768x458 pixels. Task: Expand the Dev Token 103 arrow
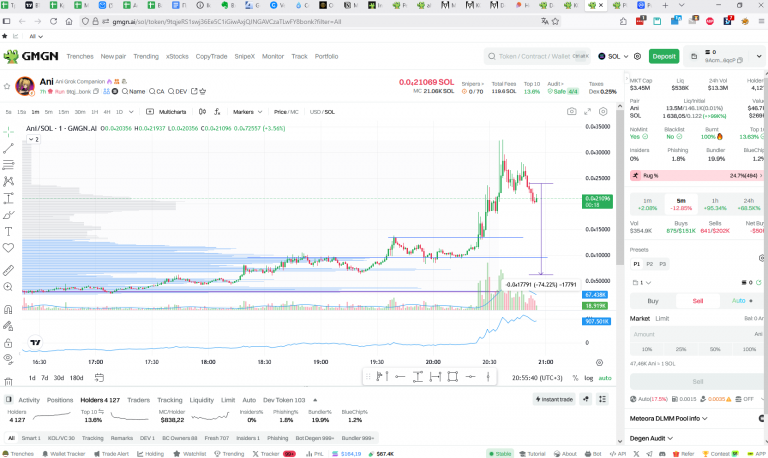click(315, 400)
